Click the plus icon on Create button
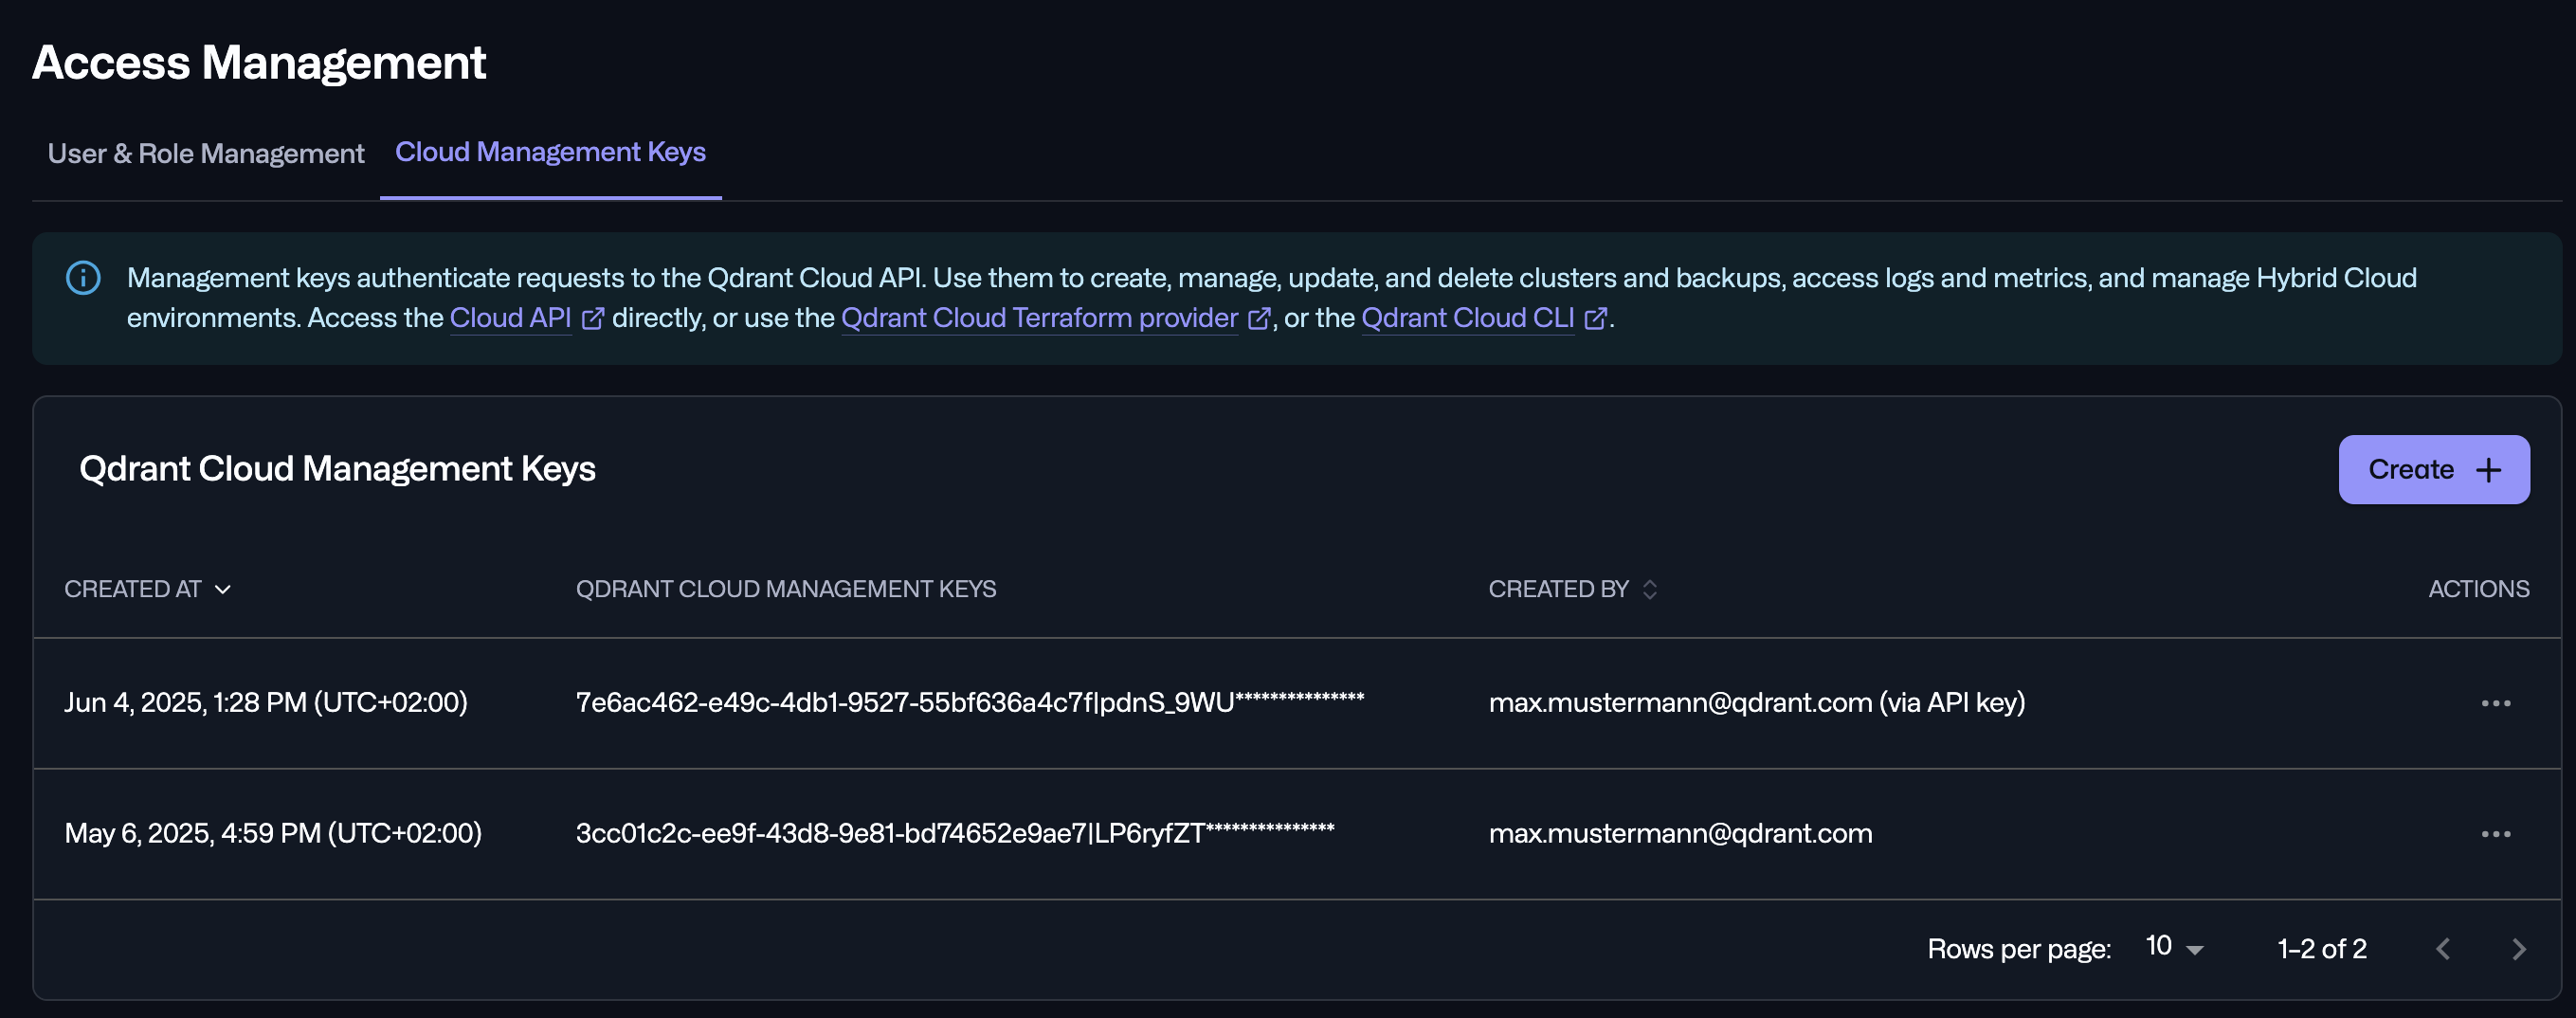 [2489, 470]
